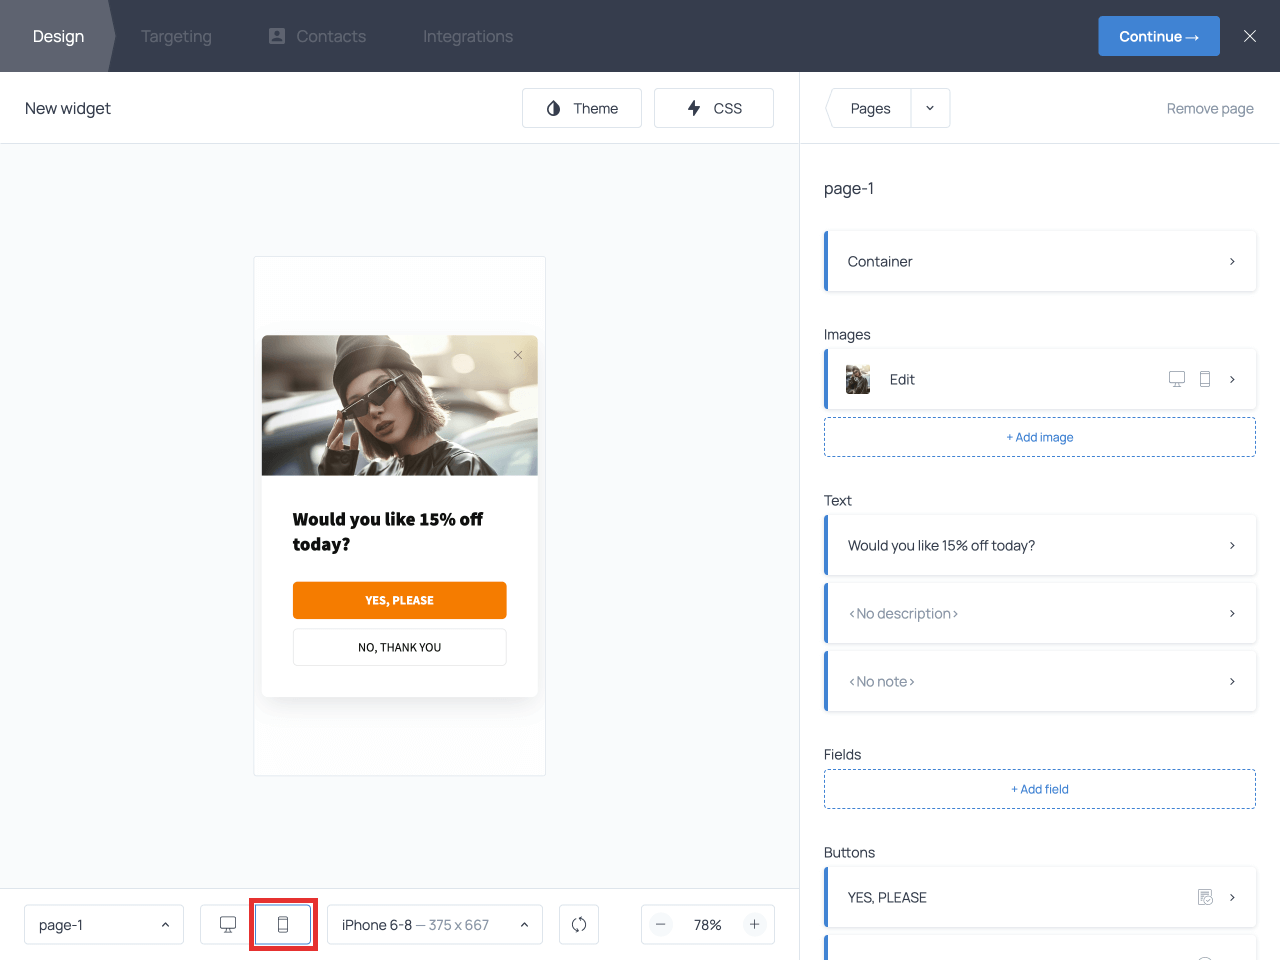Switch to mobile preview mode

coord(283,925)
